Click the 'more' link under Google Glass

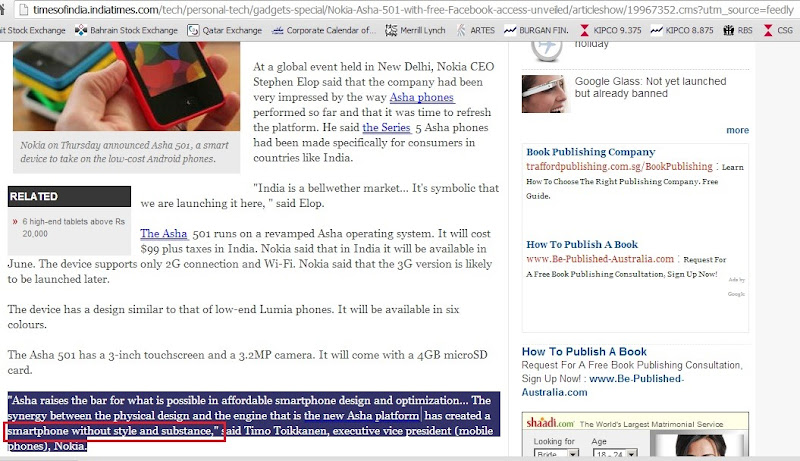(737, 130)
